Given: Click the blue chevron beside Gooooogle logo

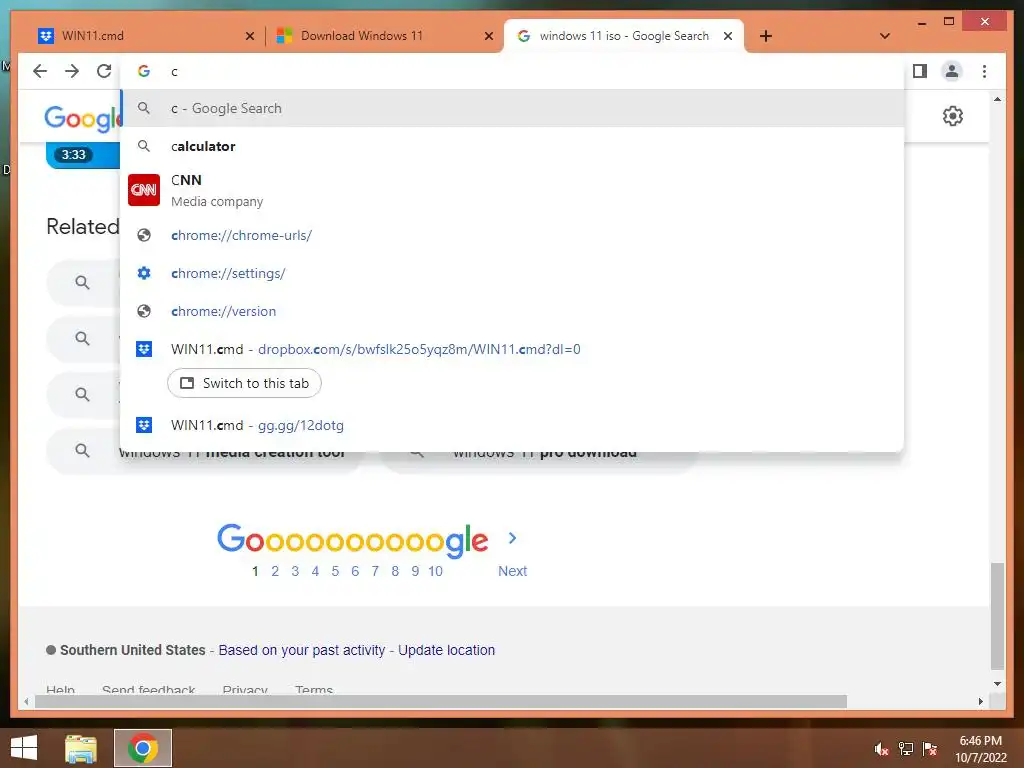Looking at the screenshot, I should 513,538.
